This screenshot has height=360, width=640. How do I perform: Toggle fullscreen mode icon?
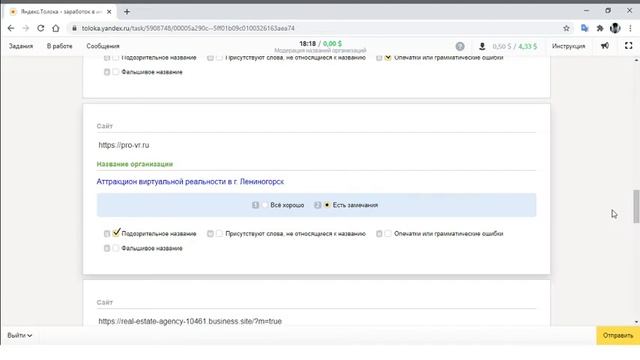click(x=629, y=46)
